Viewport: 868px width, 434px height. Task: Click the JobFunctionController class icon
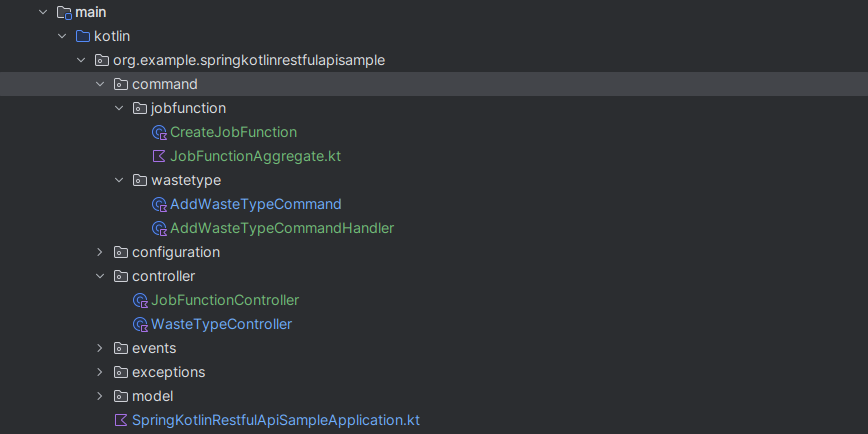click(x=141, y=300)
